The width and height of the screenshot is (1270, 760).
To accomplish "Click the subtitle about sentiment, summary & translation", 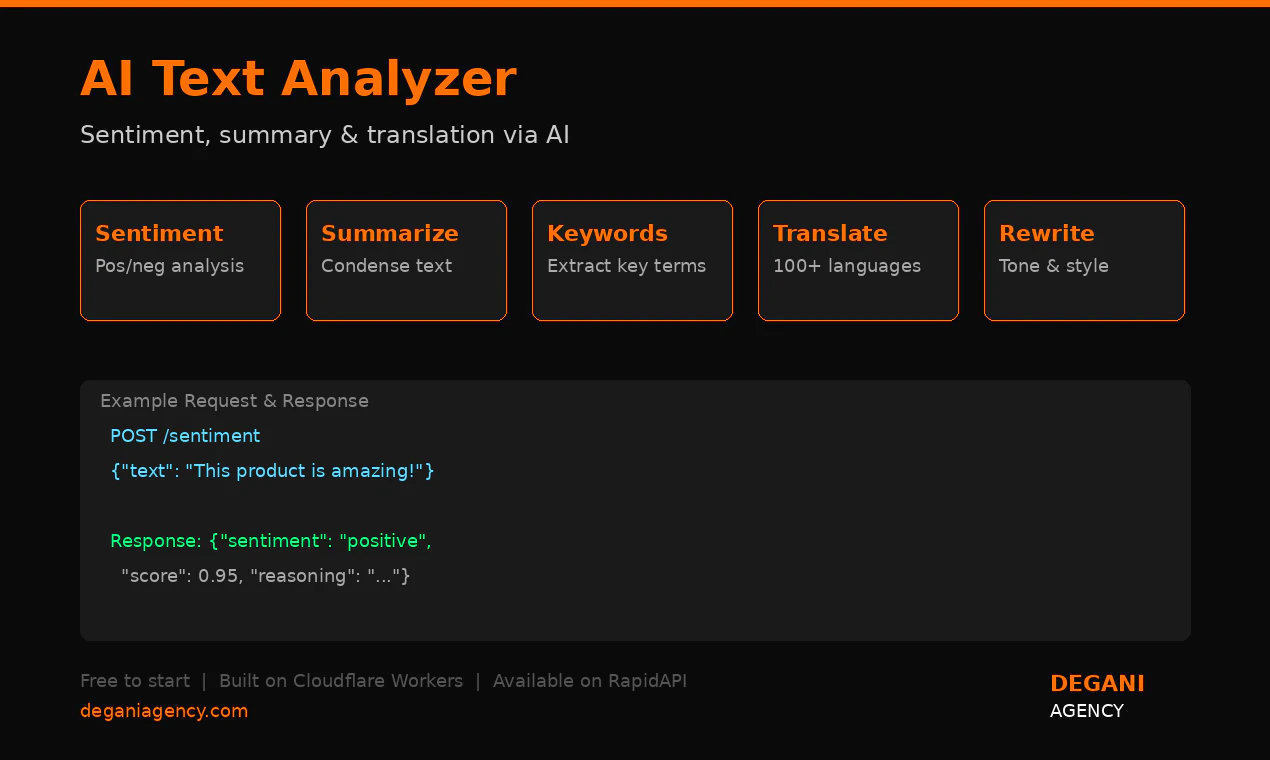I will pyautogui.click(x=324, y=135).
